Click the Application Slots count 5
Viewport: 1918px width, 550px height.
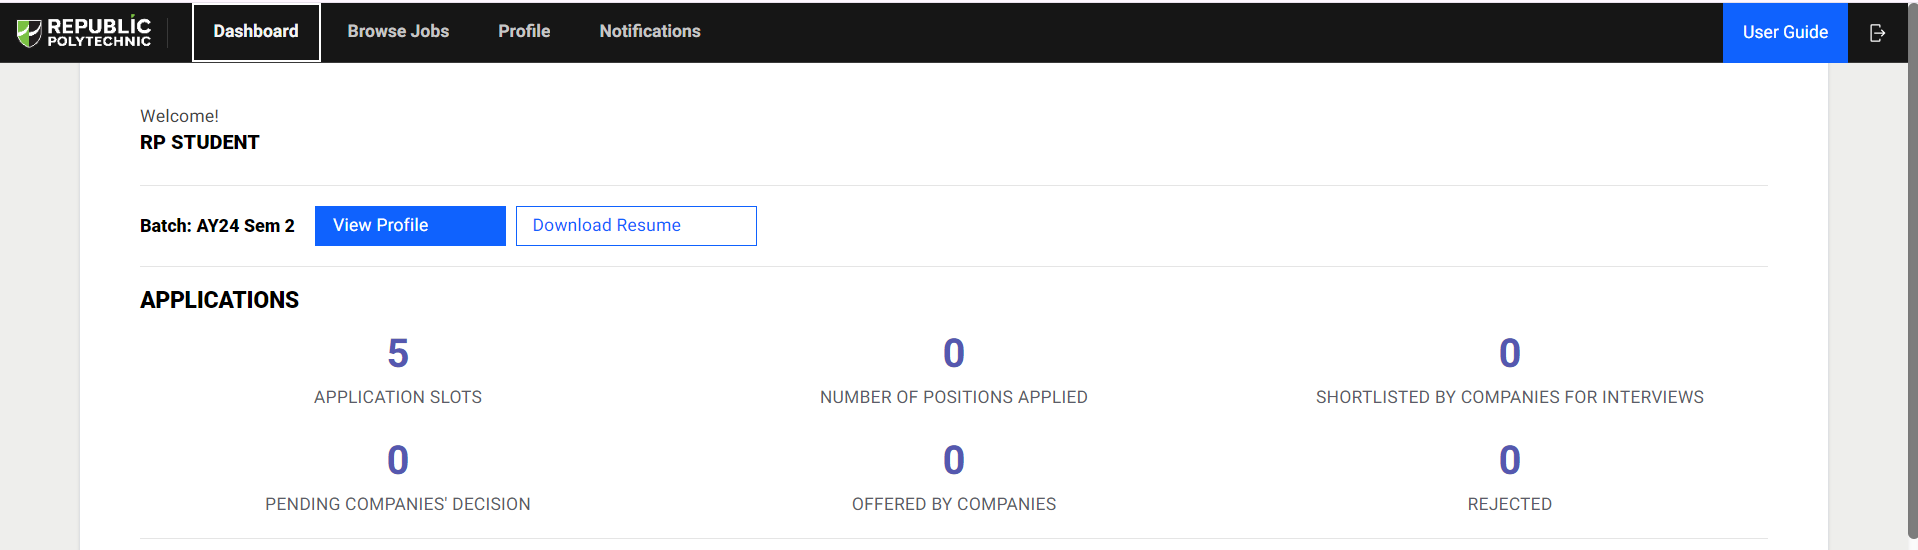click(x=398, y=353)
